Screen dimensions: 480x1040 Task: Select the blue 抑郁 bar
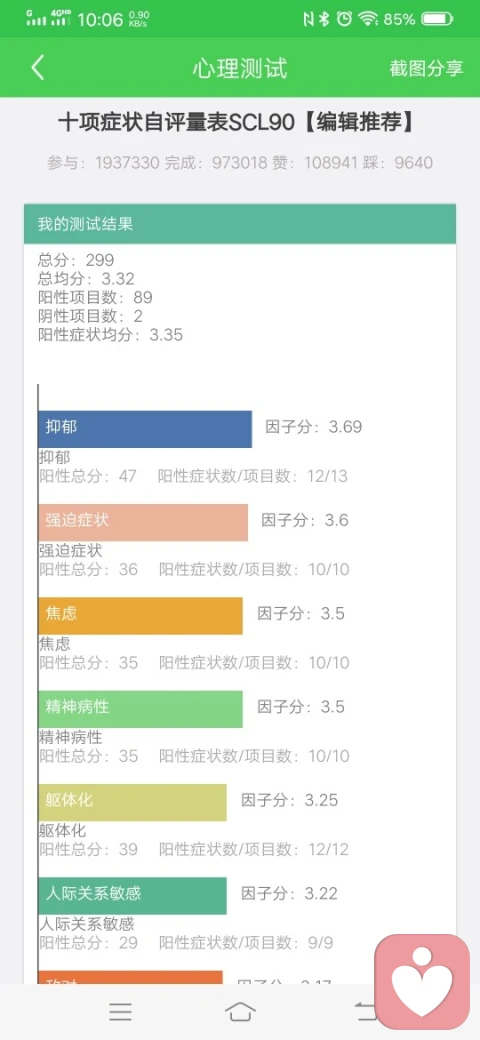(x=145, y=429)
